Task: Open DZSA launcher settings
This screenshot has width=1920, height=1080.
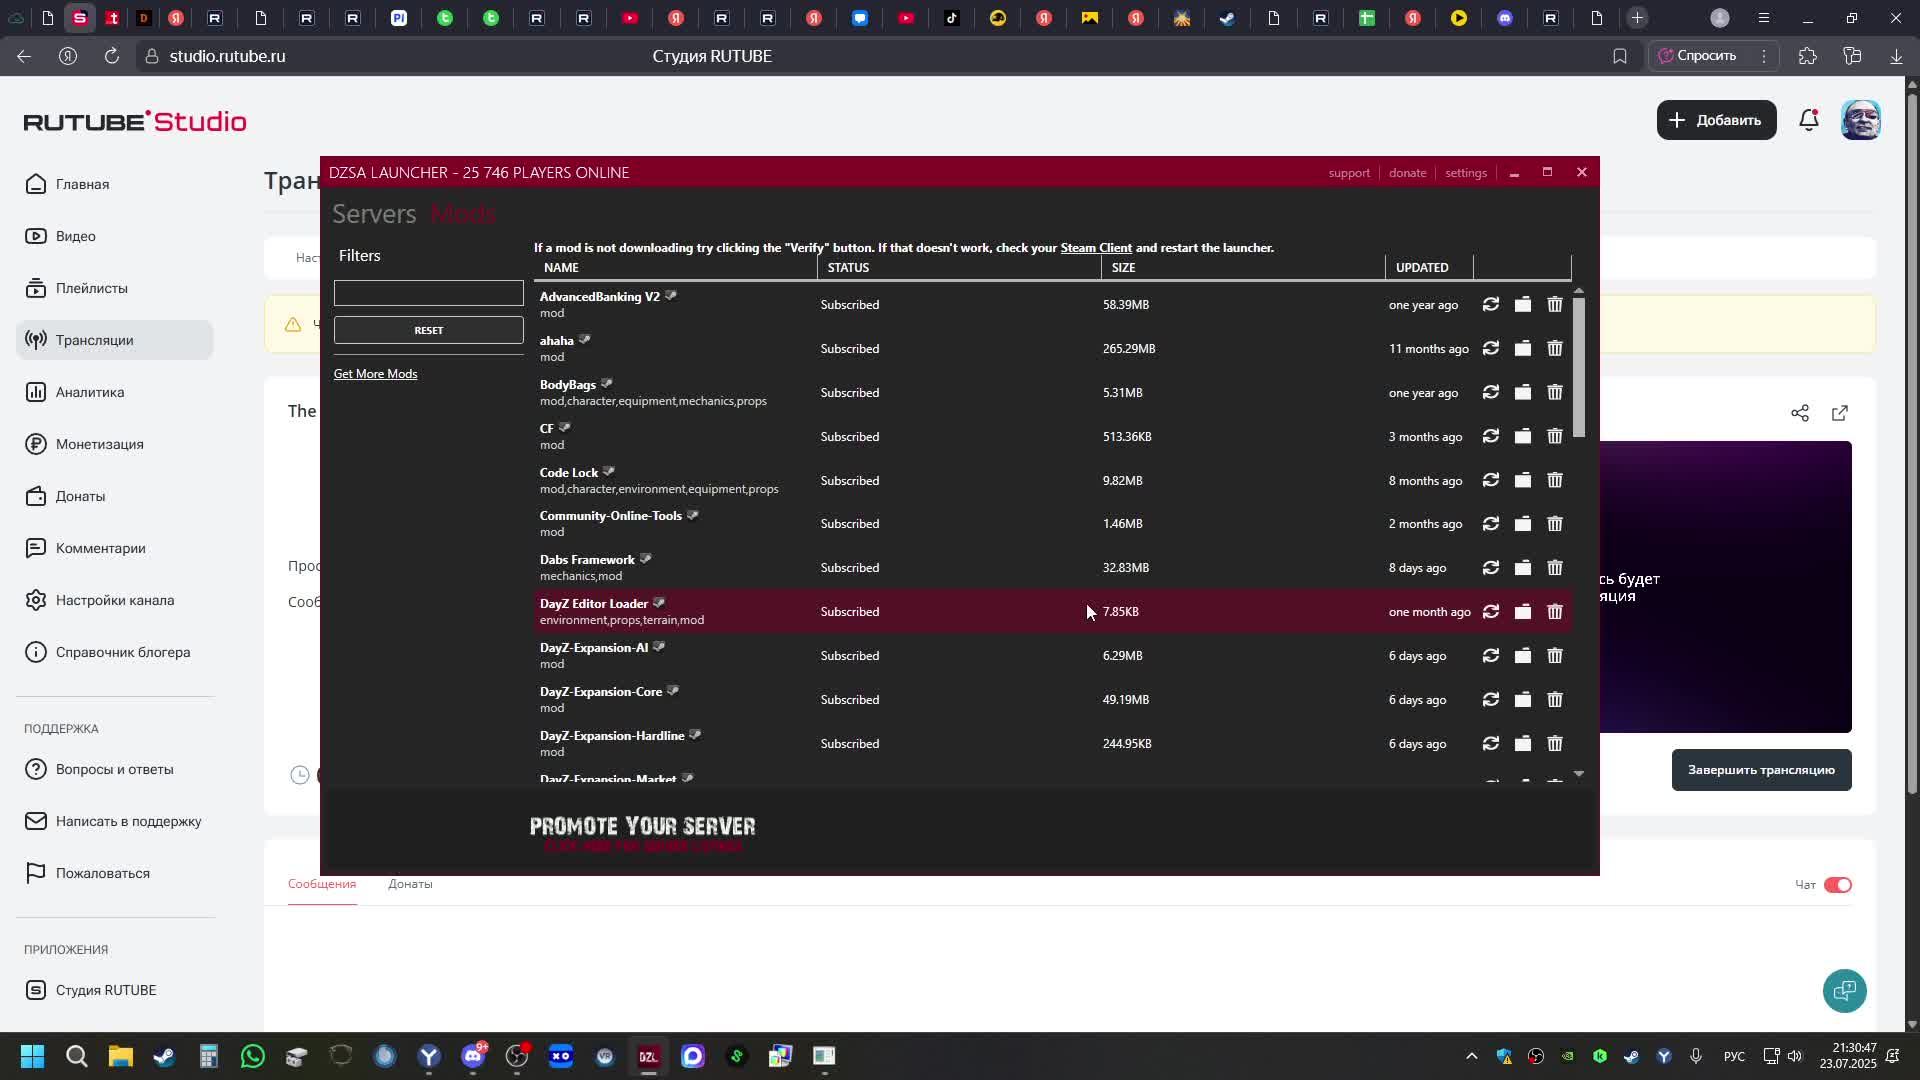Action: coord(1466,173)
